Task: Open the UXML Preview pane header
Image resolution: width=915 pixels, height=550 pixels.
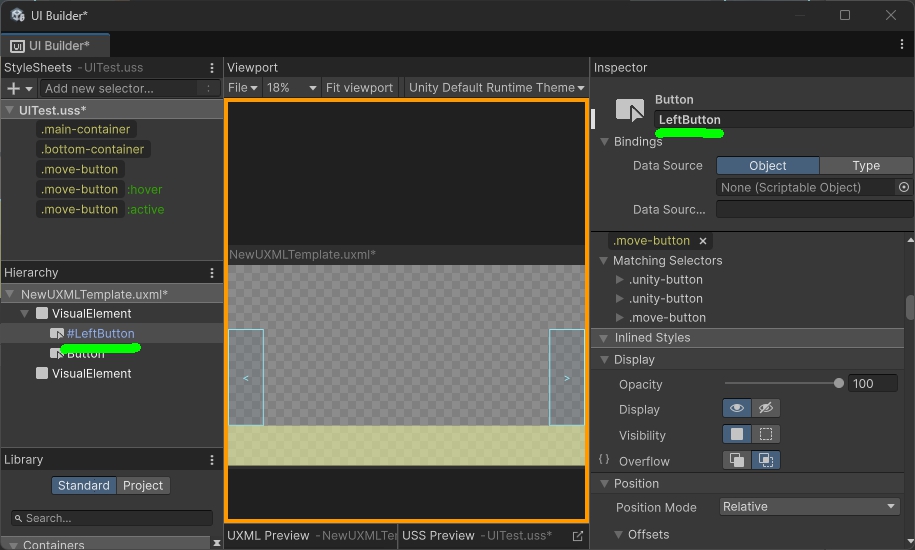Action: [312, 536]
